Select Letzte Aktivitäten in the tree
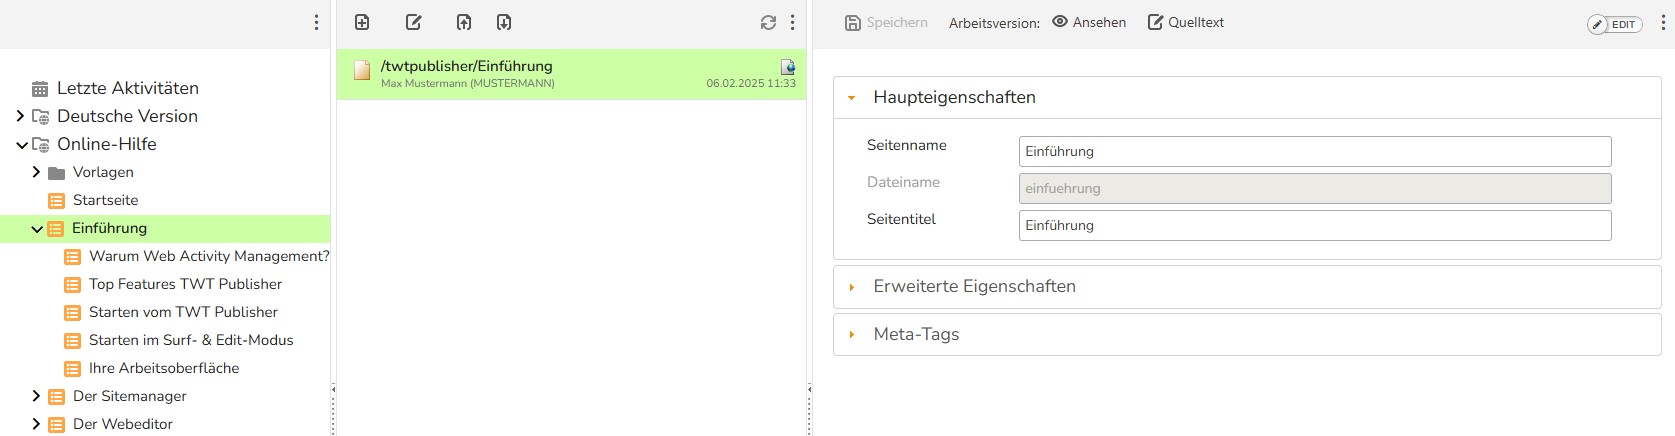Screen dimensions: 1675x436 [x=128, y=88]
